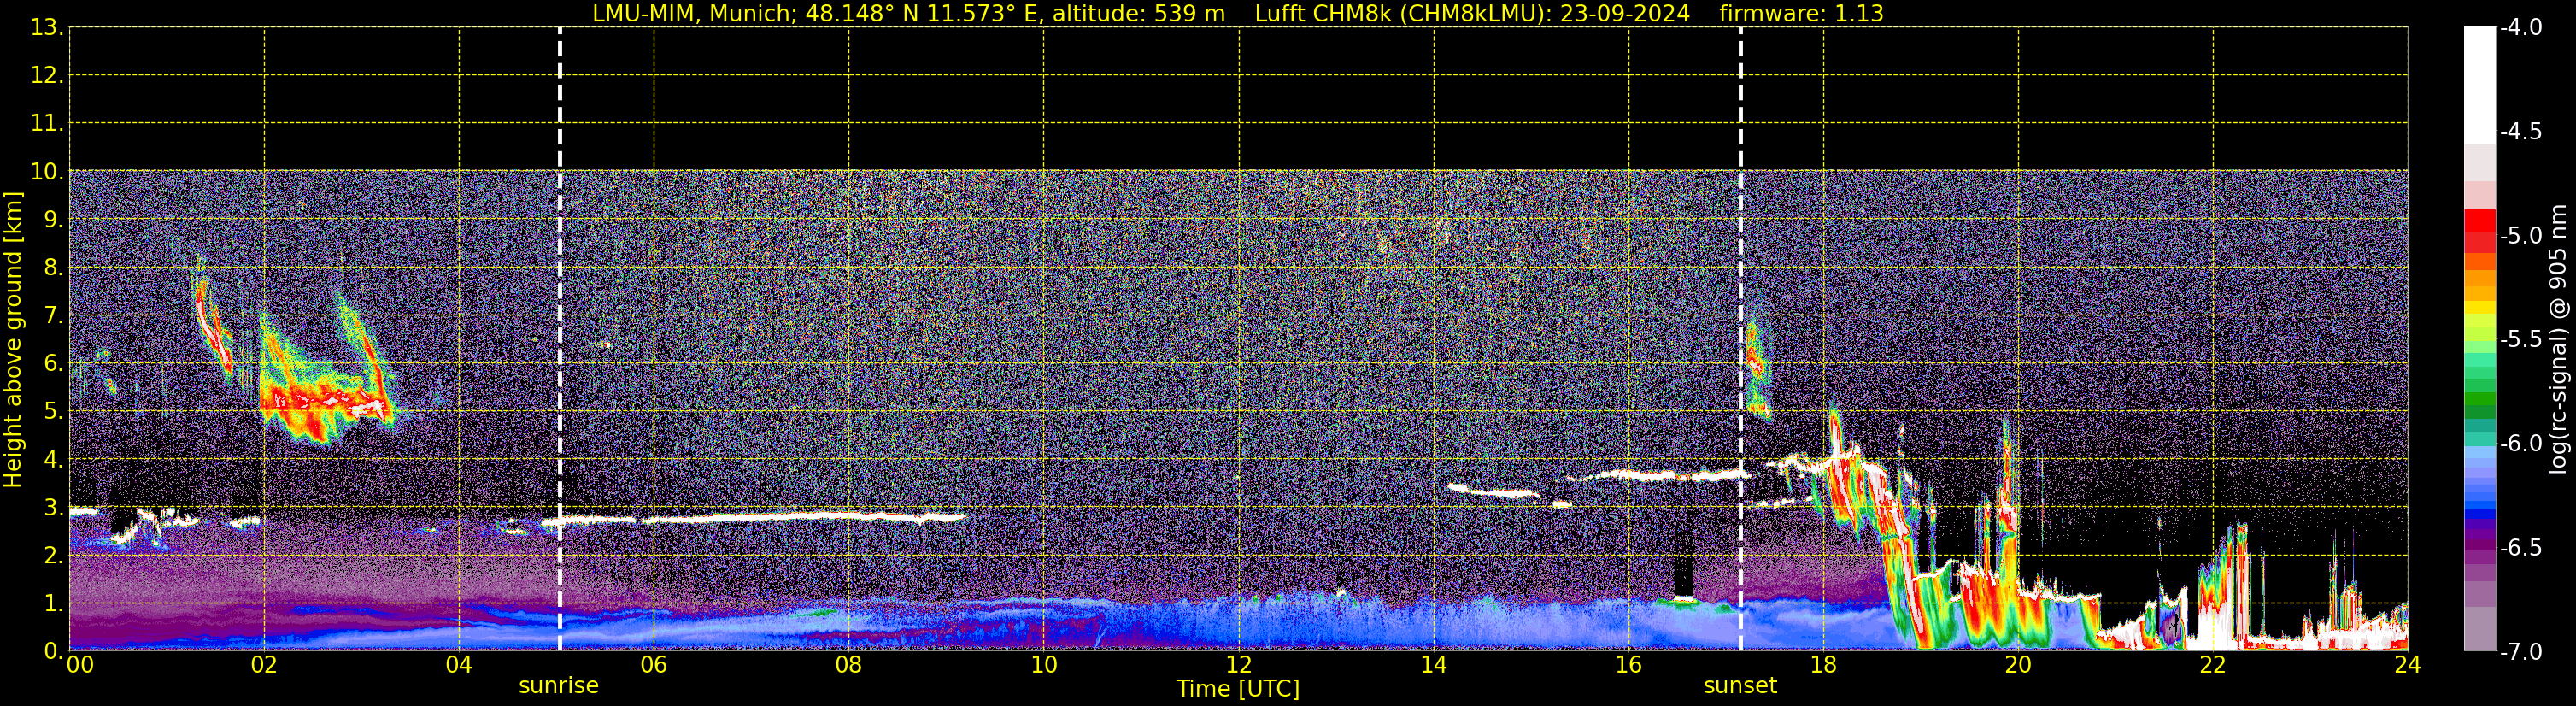Click time tick label '22'
This screenshot has width=2576, height=706.
pos(2213,665)
